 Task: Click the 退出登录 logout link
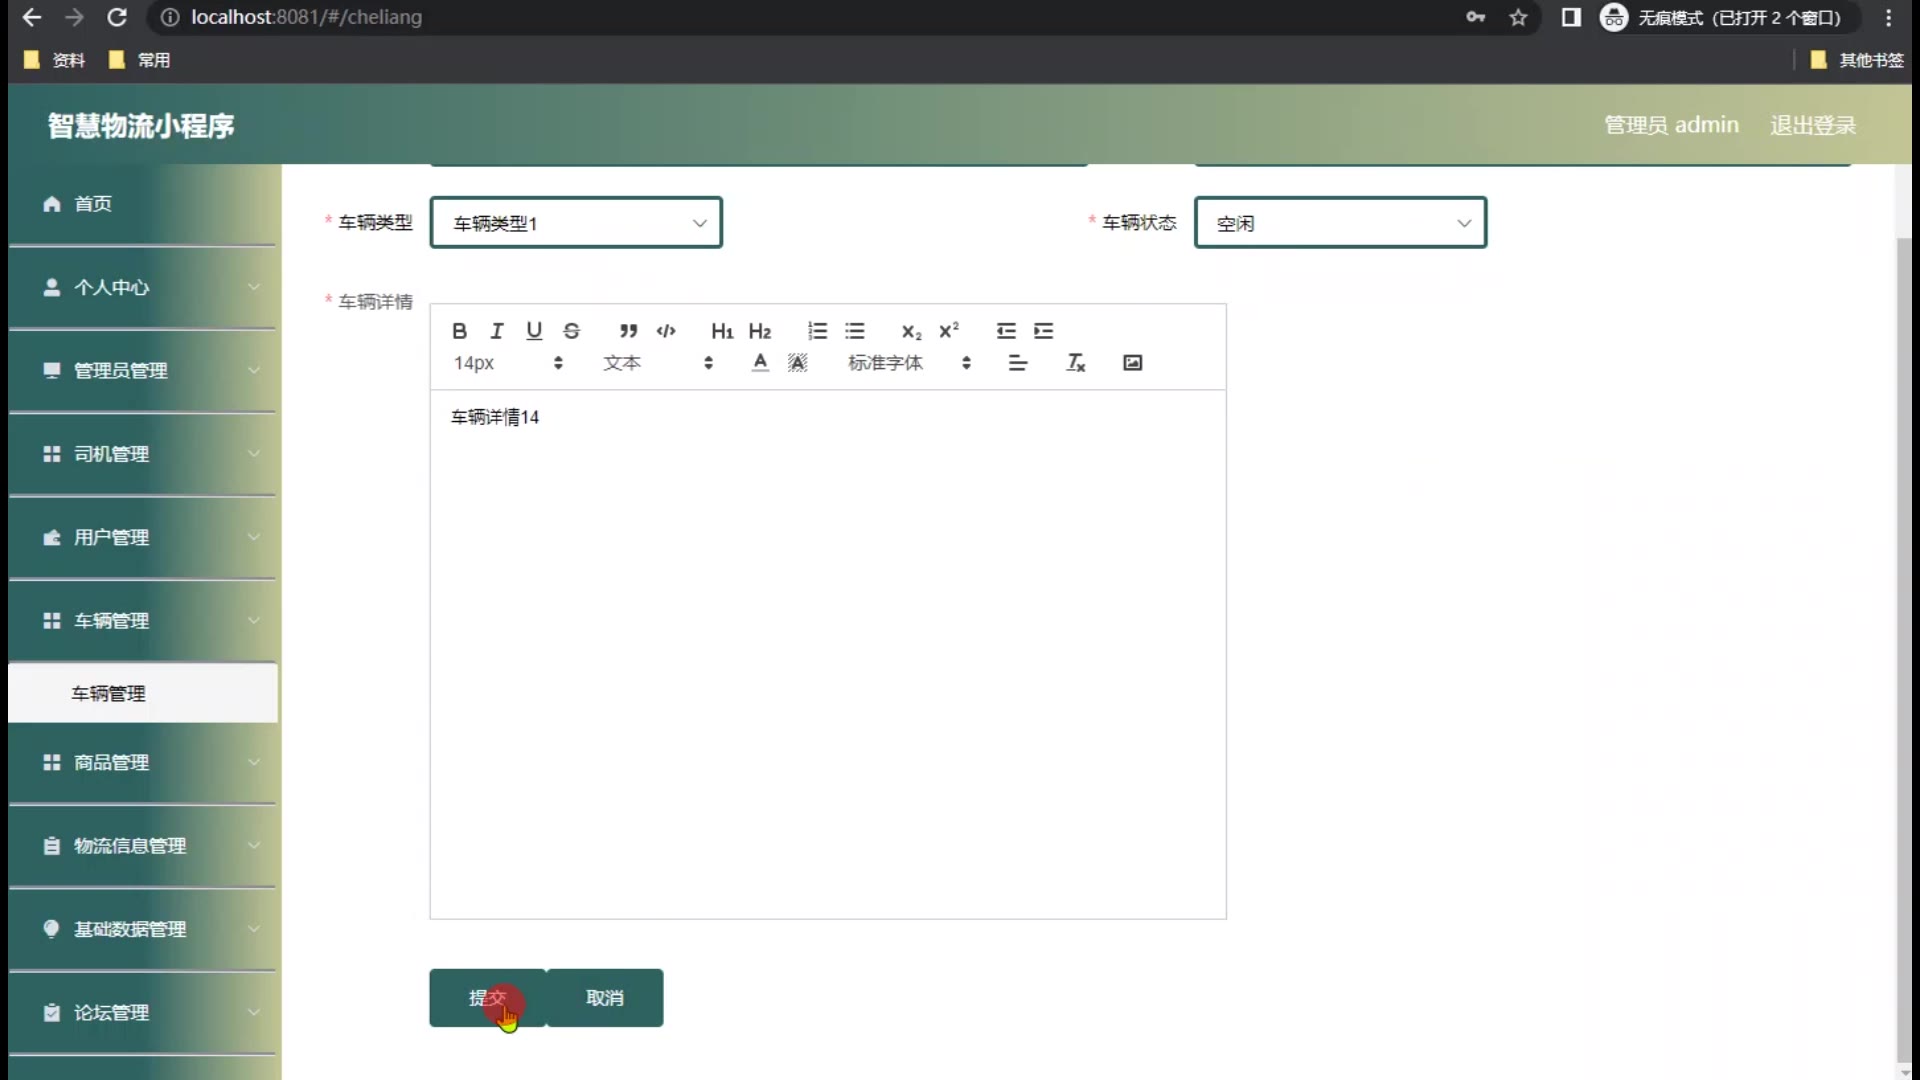(x=1812, y=125)
